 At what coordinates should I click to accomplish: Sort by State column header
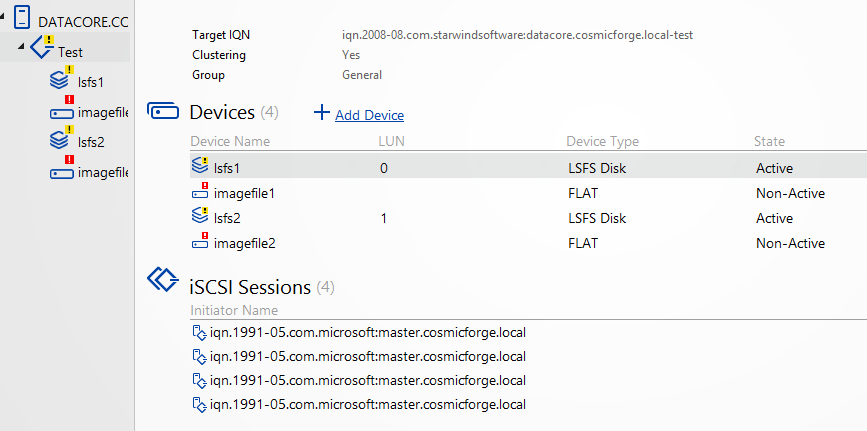click(769, 141)
